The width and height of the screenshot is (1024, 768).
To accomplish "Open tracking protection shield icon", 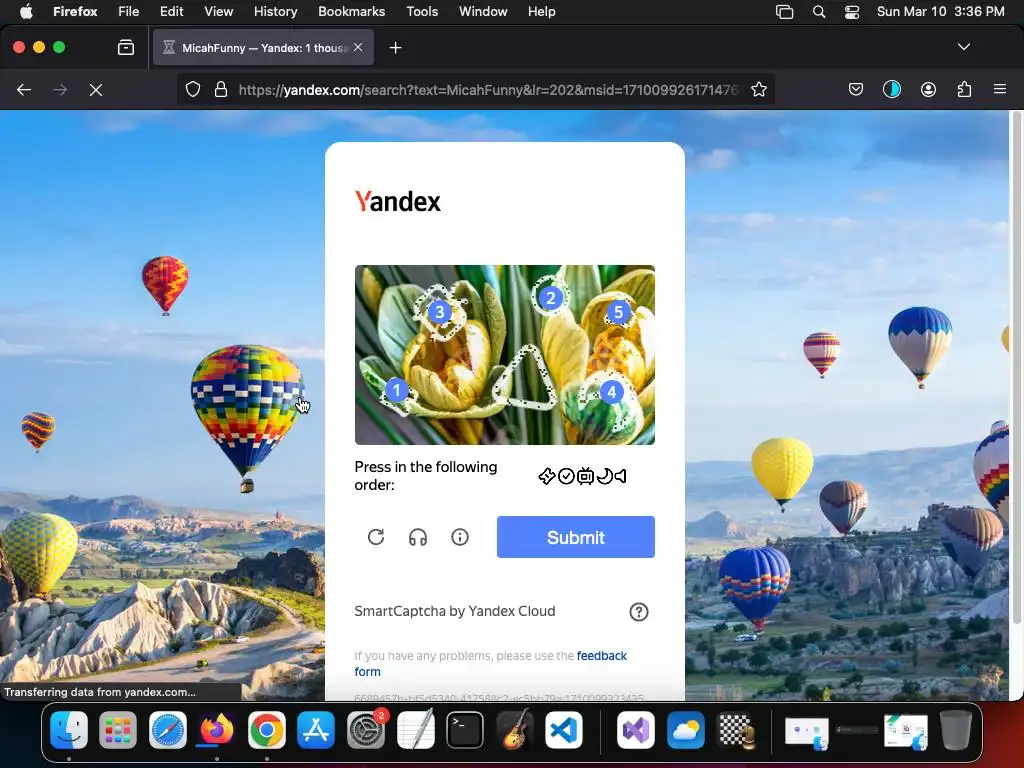I will coord(193,89).
